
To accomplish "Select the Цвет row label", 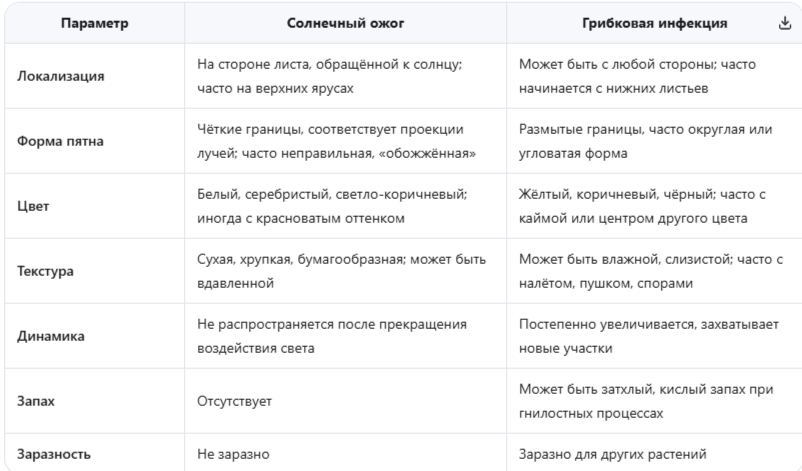I will coord(33,206).
